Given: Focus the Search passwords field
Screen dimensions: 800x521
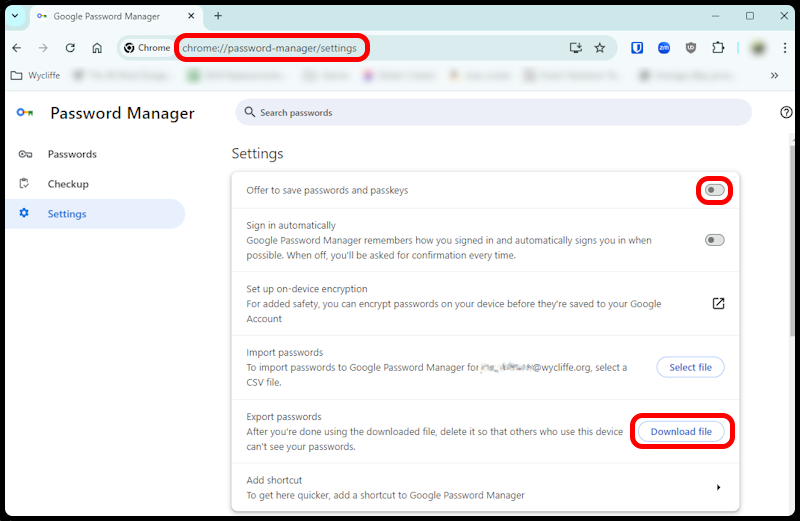Looking at the screenshot, I should 493,112.
